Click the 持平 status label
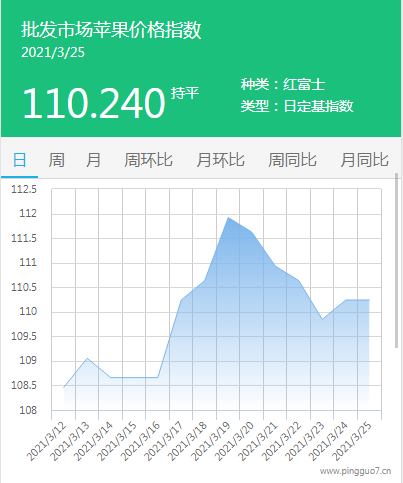This screenshot has height=483, width=403. (185, 93)
